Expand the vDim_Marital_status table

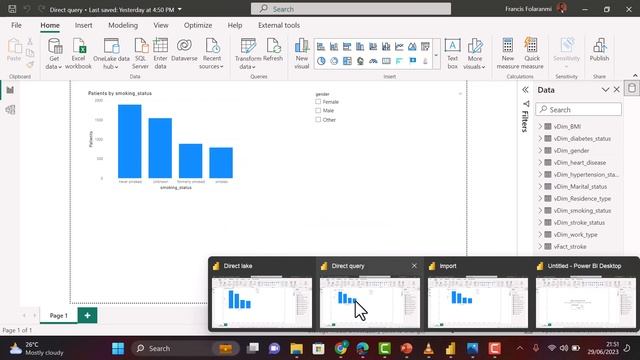(540, 187)
